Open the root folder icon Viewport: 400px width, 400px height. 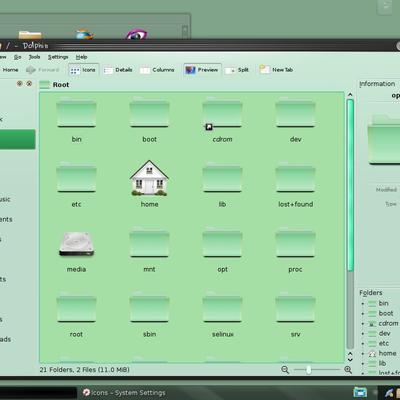[x=76, y=308]
